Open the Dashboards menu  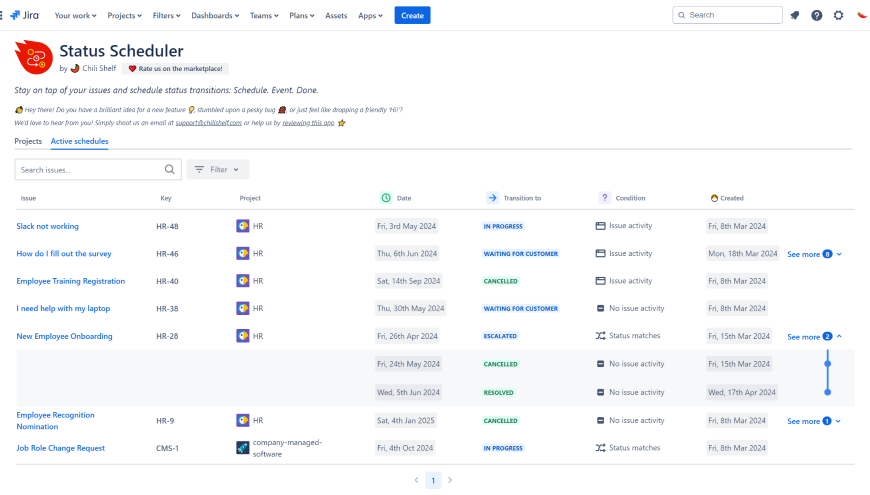tap(215, 15)
